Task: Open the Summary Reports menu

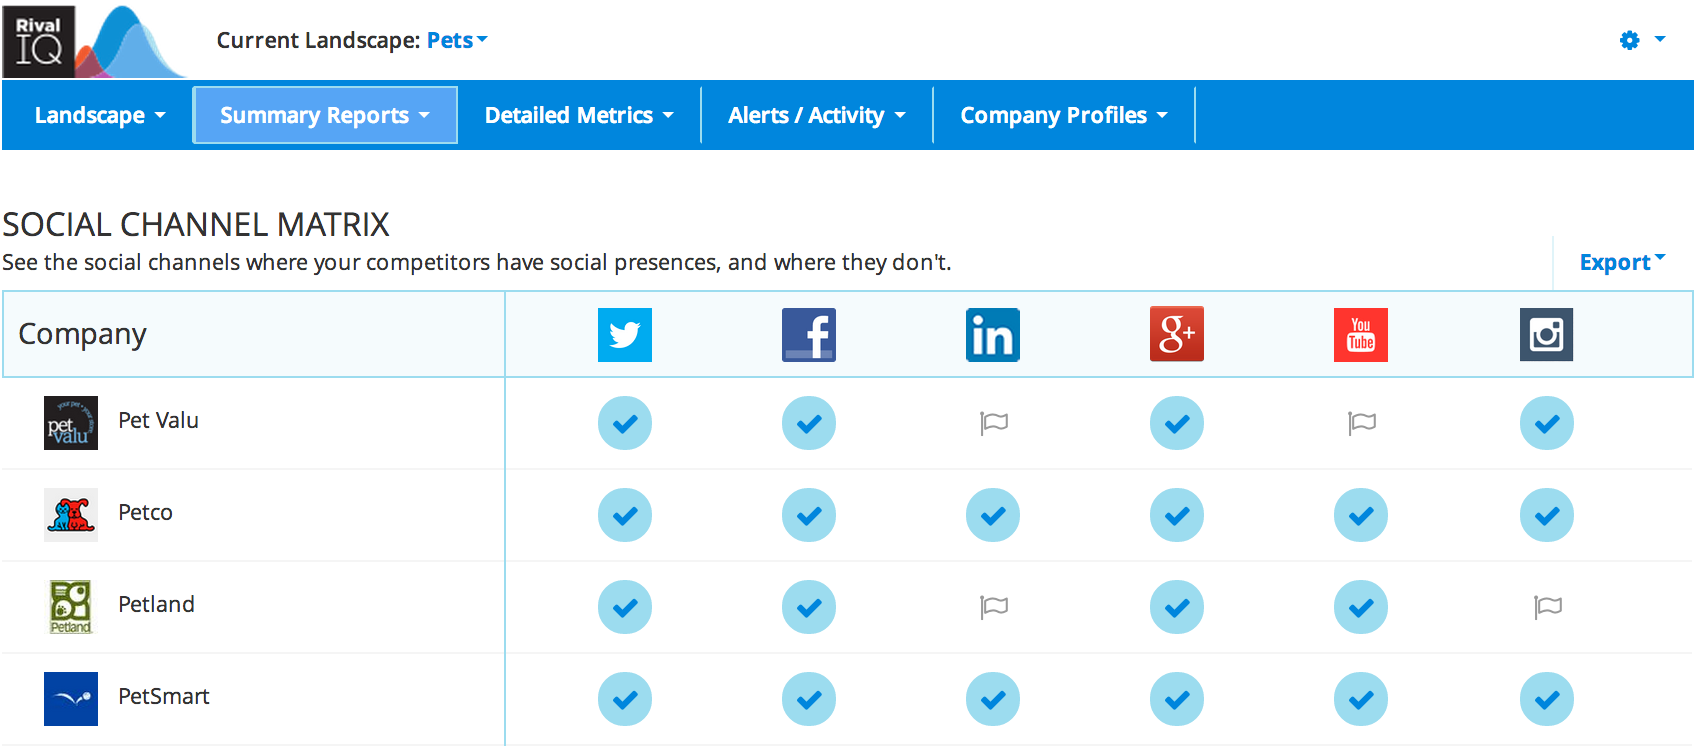Action: pyautogui.click(x=325, y=115)
